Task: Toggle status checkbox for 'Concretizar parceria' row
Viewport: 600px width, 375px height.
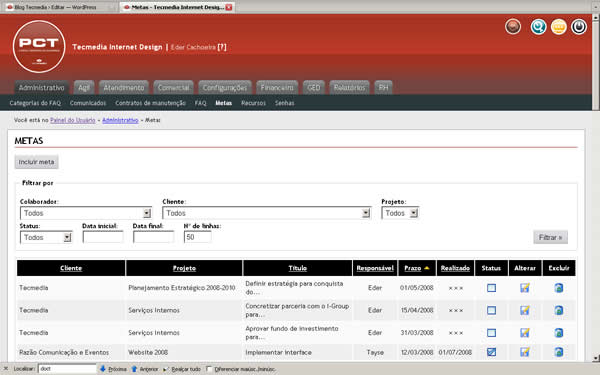Action: coord(491,310)
